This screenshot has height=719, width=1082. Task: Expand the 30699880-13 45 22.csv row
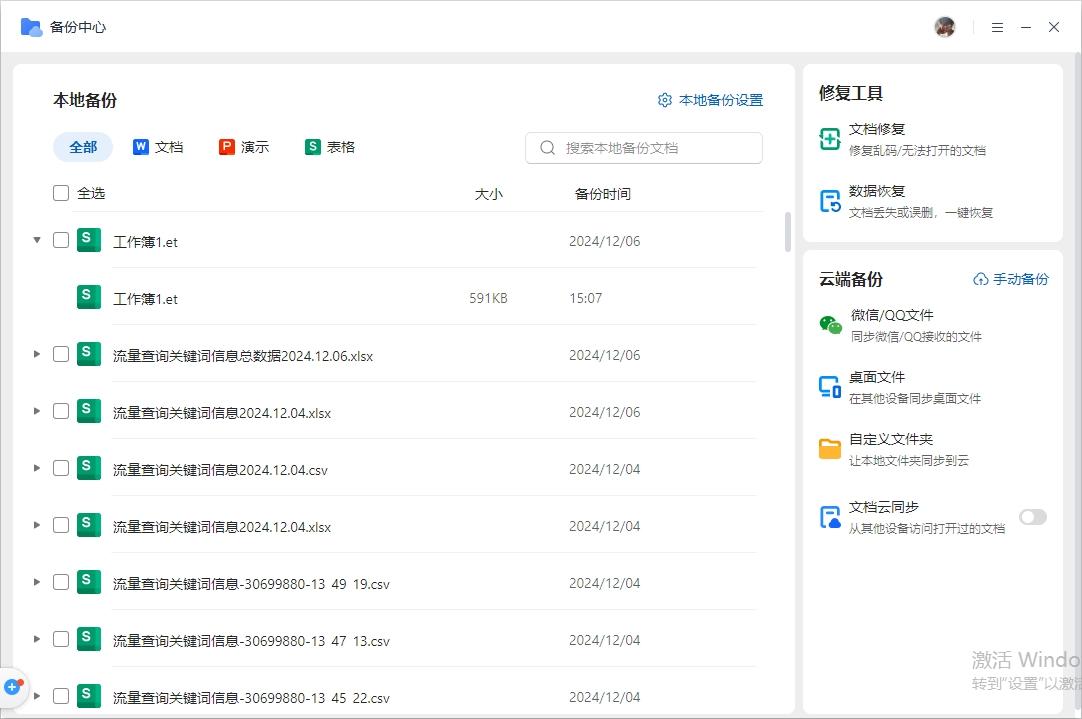tap(37, 696)
